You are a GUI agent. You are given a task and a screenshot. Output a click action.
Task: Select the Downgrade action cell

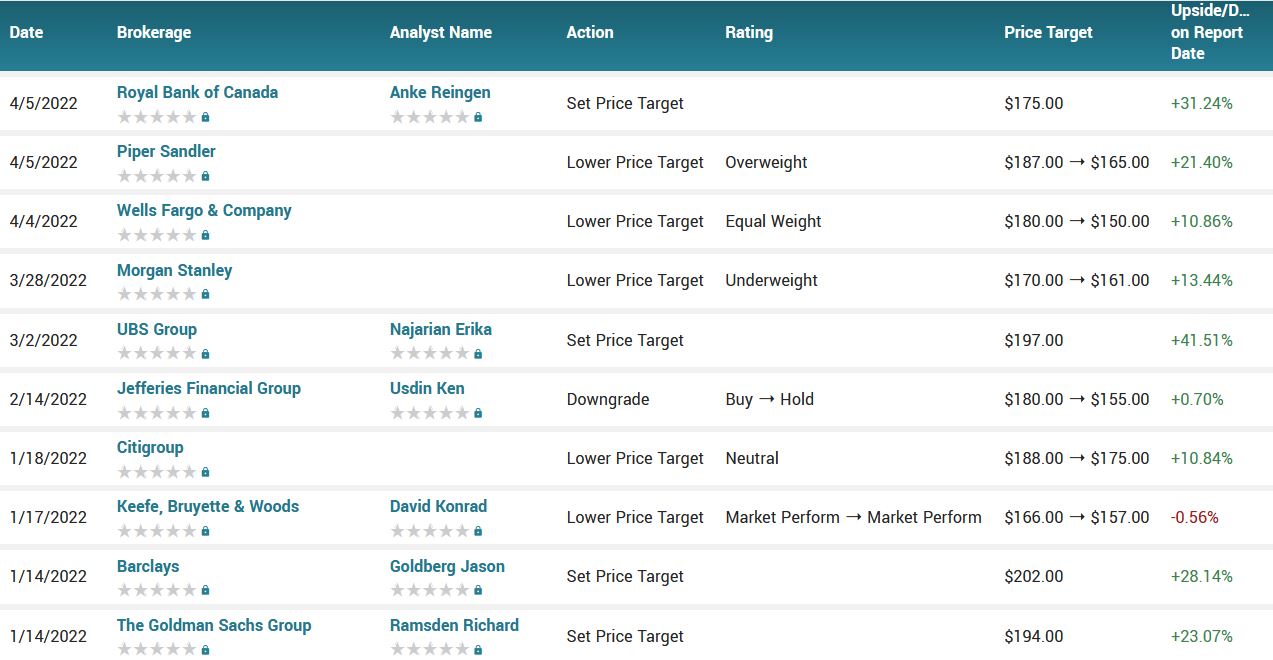pyautogui.click(x=608, y=399)
